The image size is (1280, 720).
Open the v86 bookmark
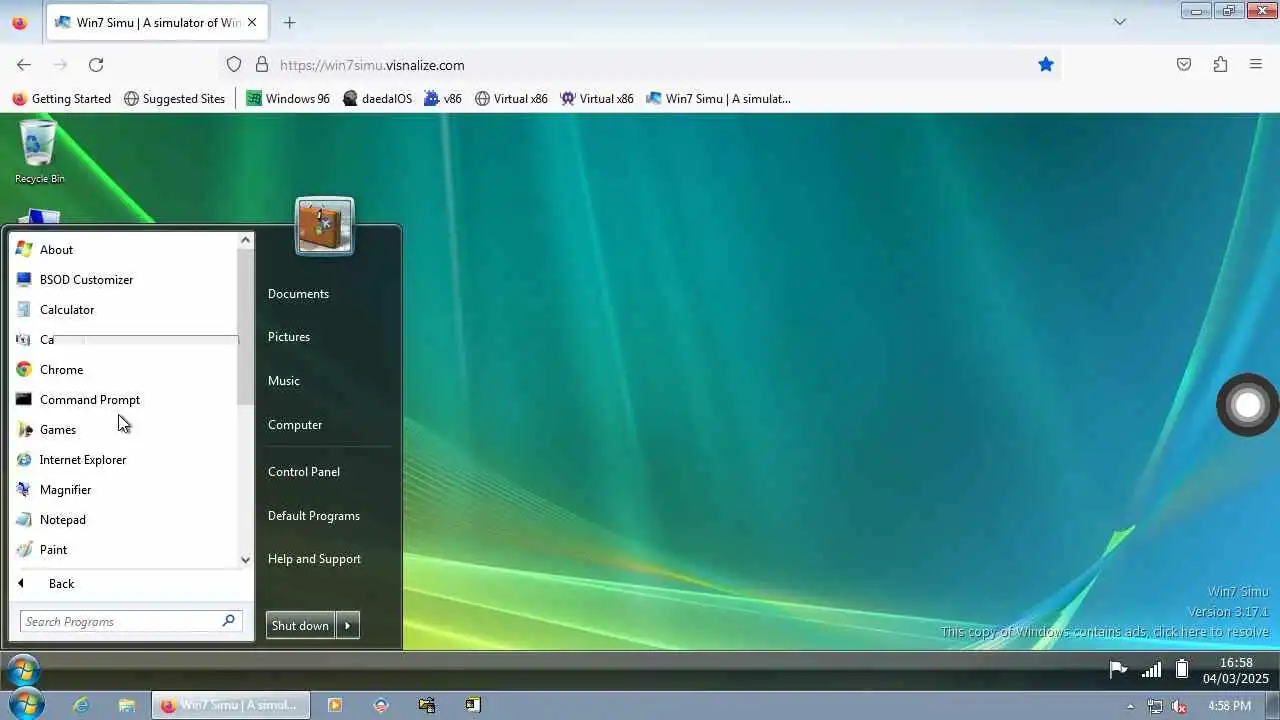click(x=443, y=98)
